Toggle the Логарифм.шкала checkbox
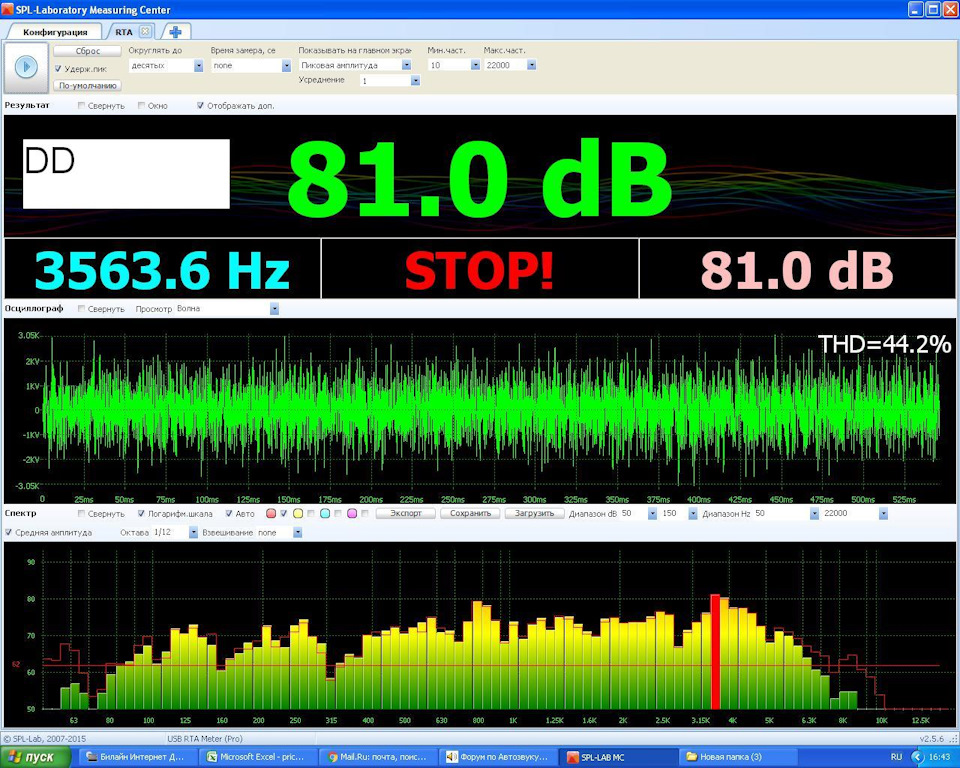Viewport: 960px width, 768px height. (x=141, y=514)
